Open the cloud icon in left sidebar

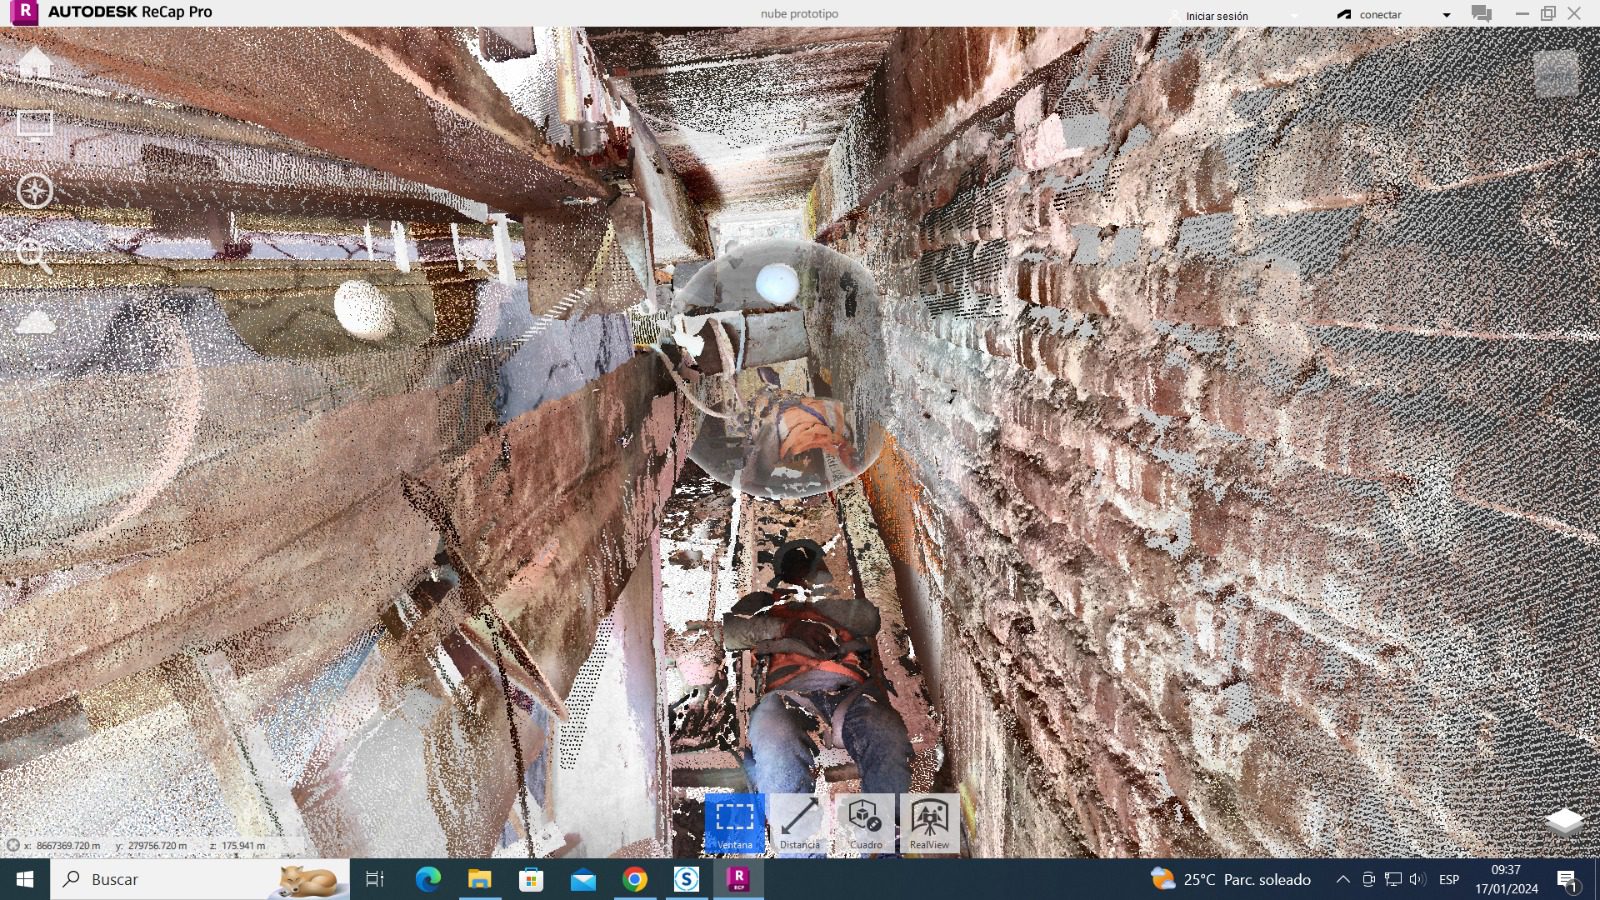pos(36,322)
